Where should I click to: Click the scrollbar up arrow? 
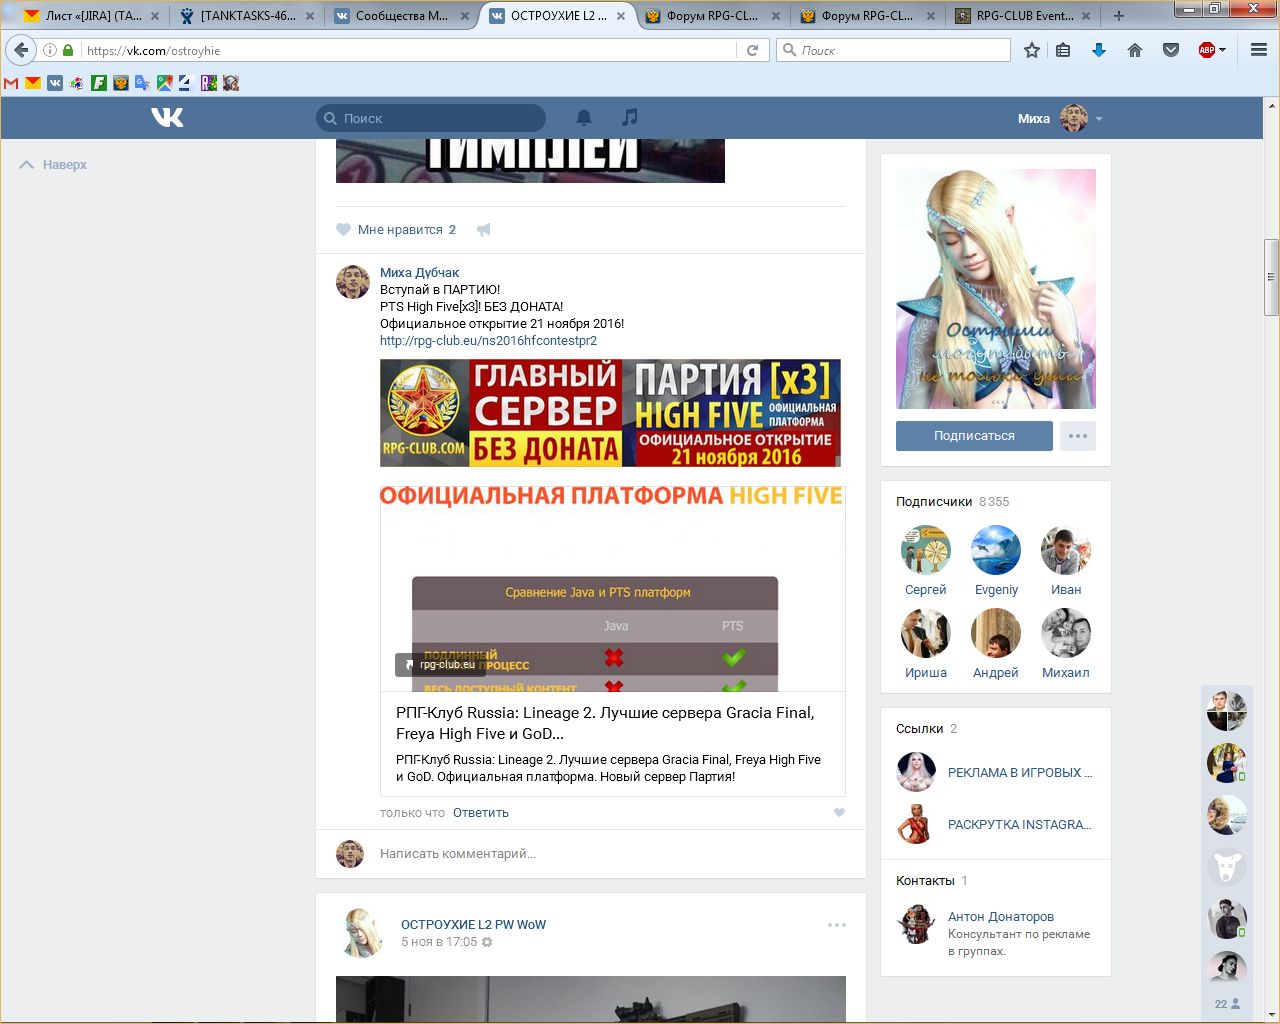click(1271, 106)
